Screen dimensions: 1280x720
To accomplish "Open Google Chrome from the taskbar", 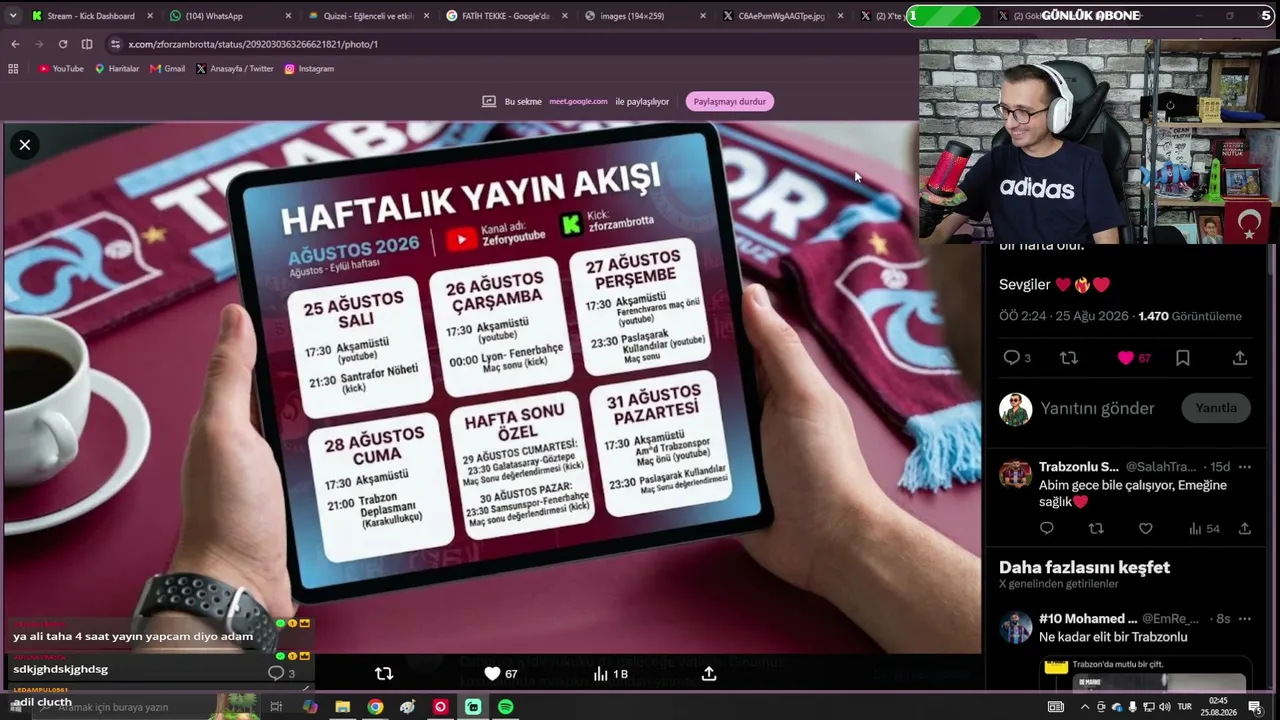I will point(375,707).
